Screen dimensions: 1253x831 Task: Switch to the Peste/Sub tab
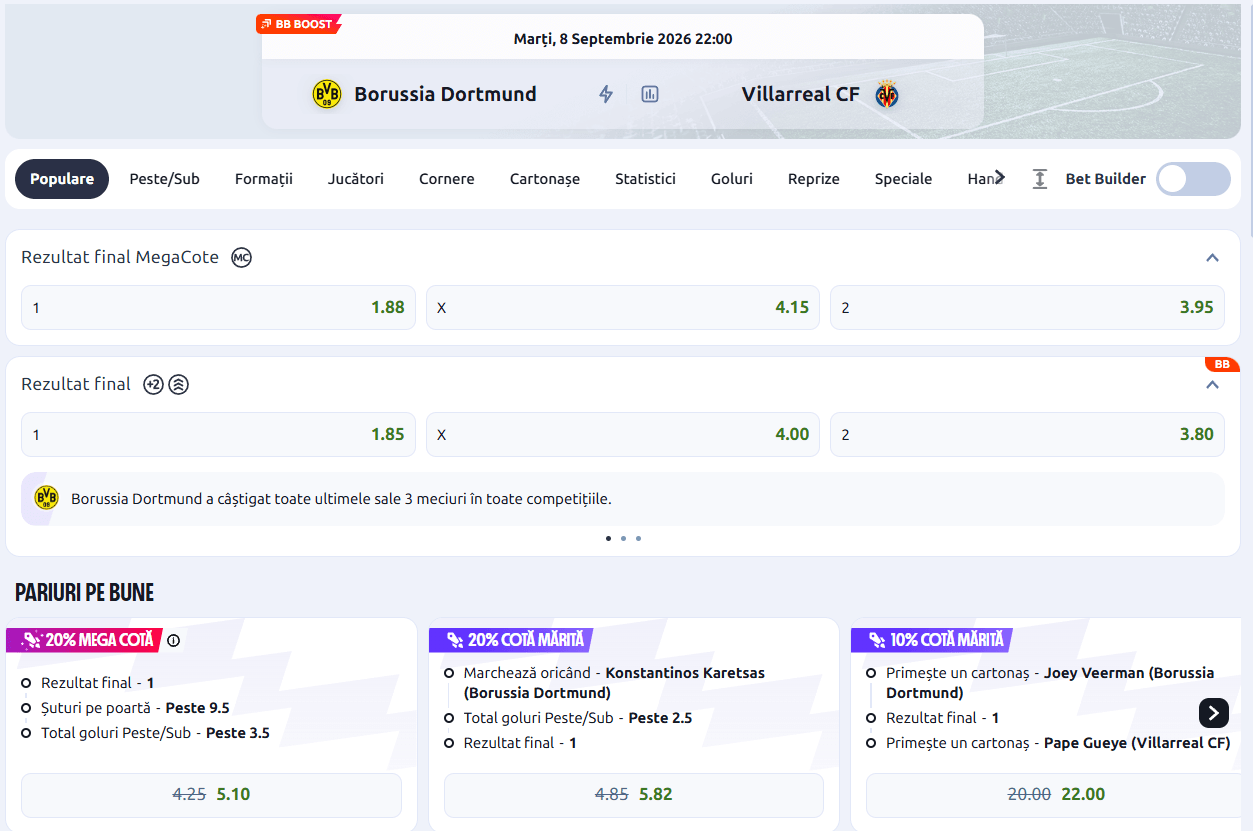[165, 179]
